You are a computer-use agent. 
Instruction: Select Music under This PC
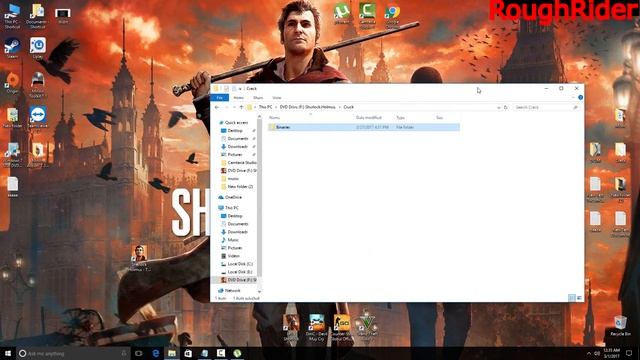(230, 240)
